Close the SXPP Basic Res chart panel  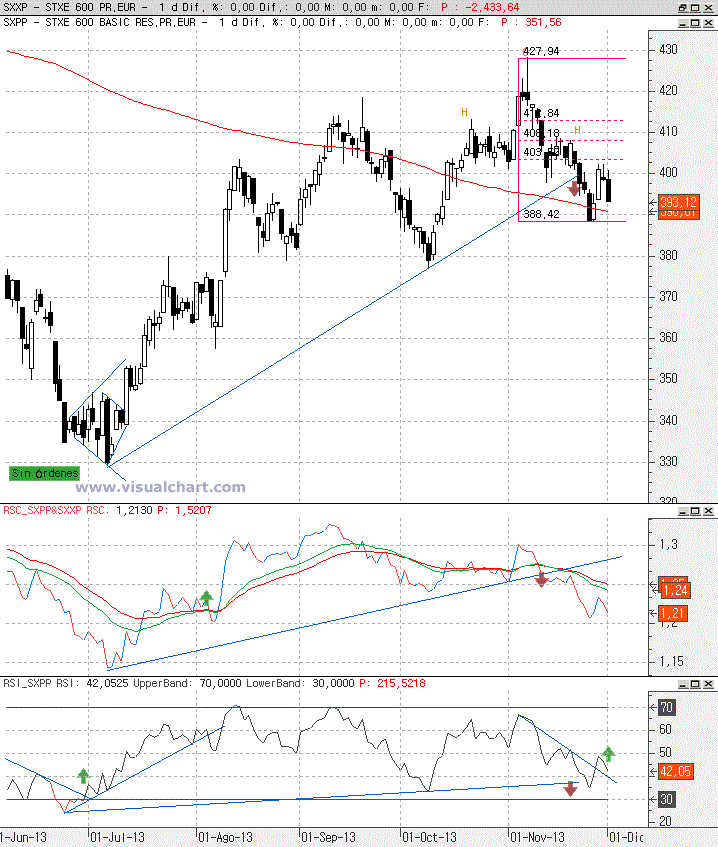tap(708, 23)
